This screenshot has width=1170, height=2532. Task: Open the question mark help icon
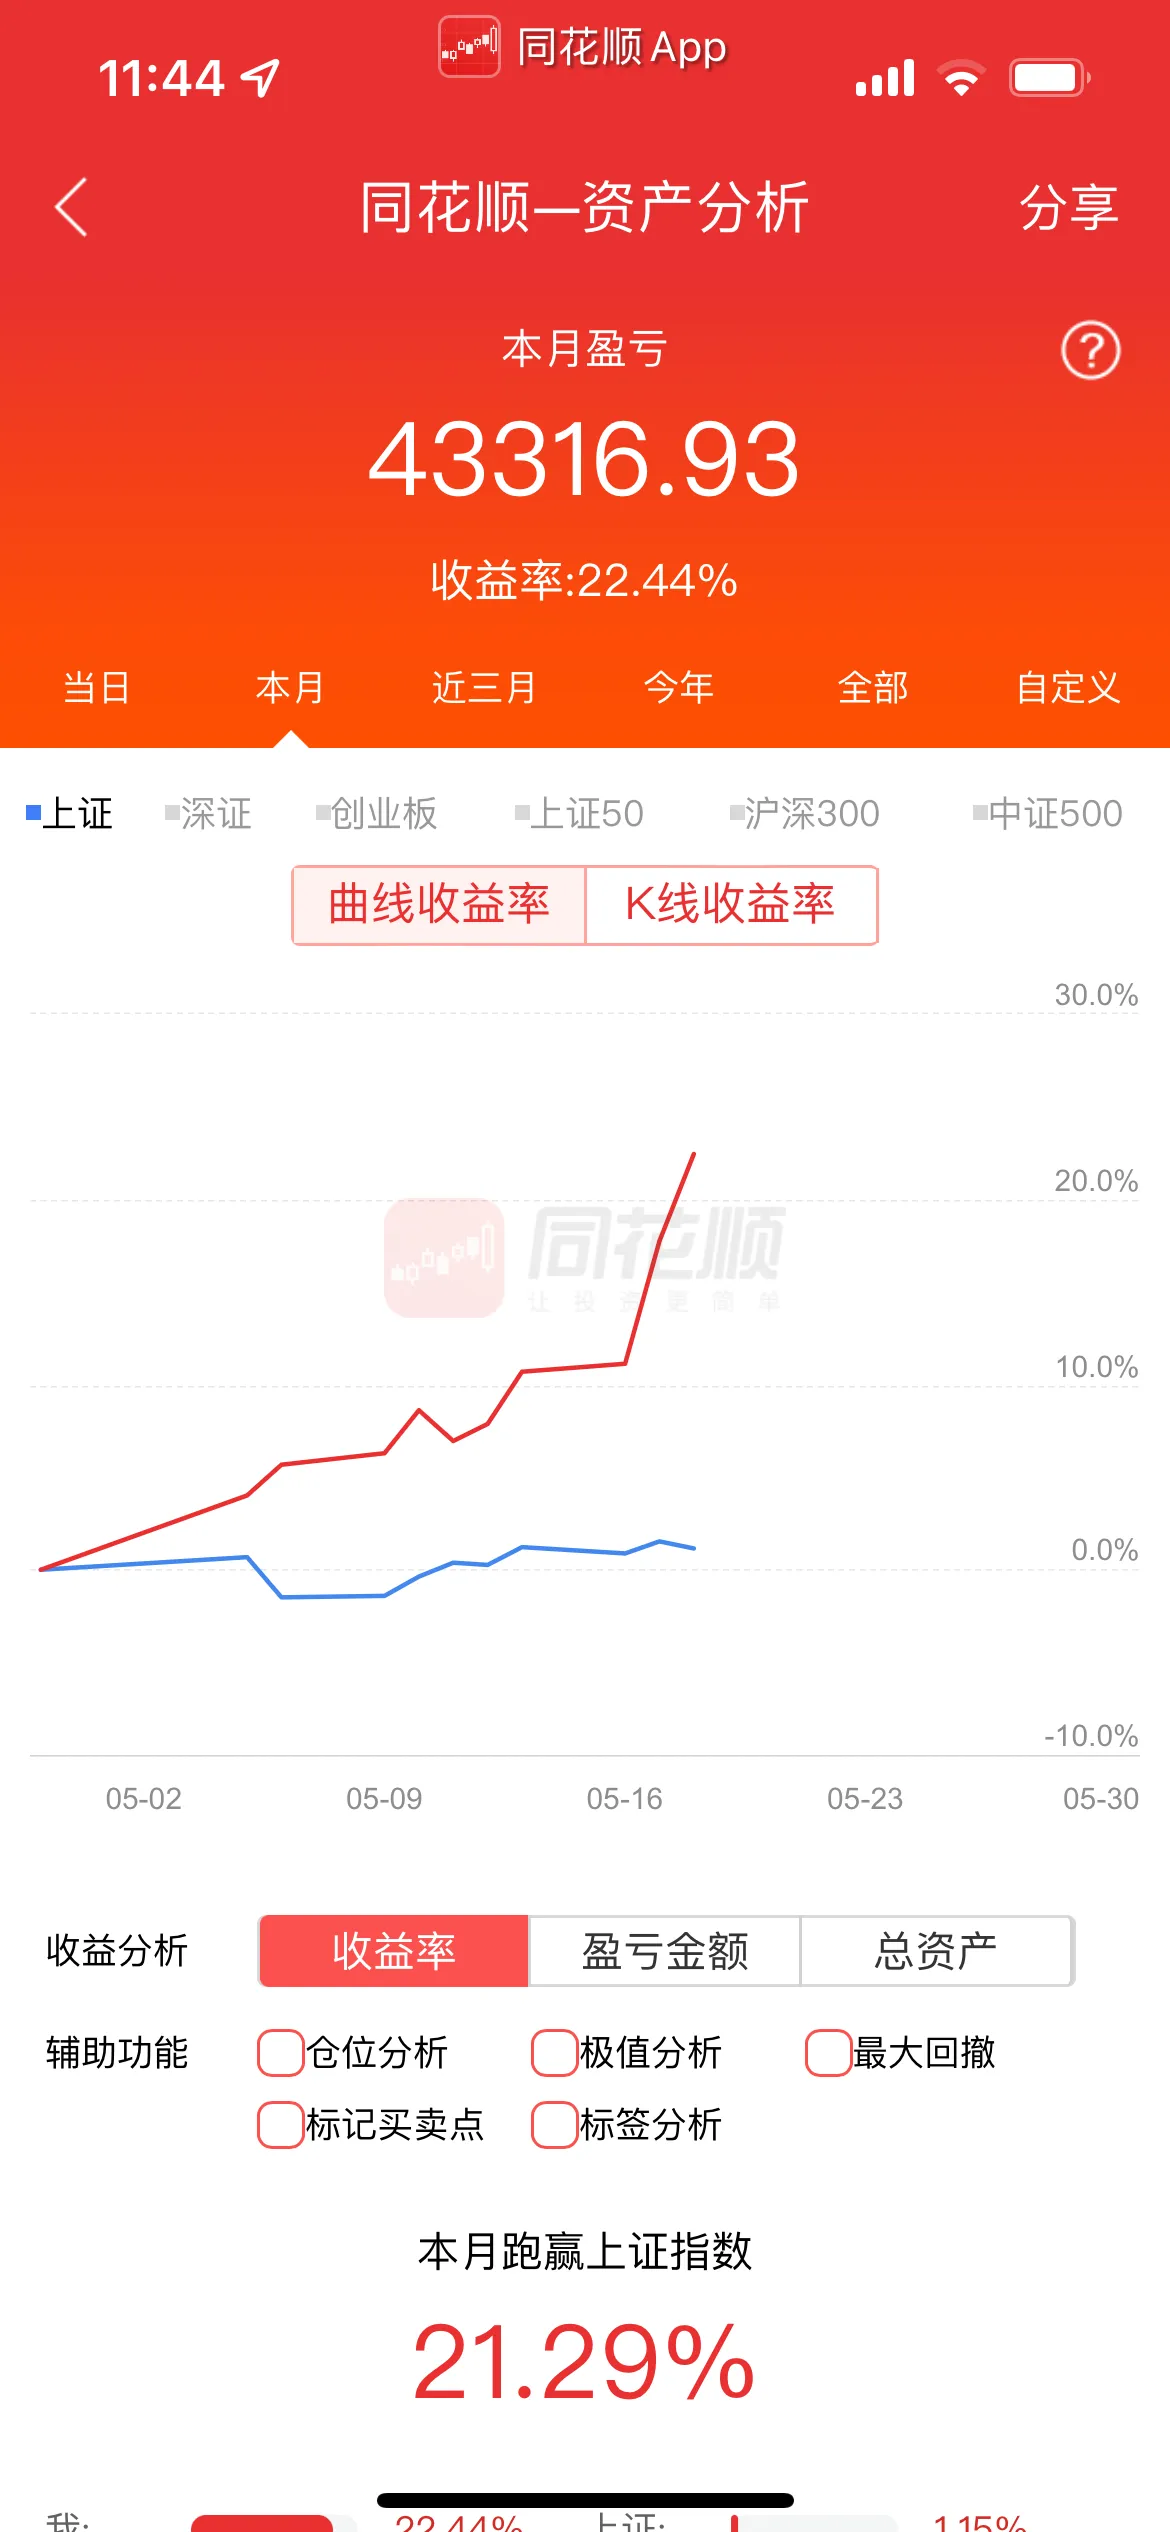point(1090,350)
